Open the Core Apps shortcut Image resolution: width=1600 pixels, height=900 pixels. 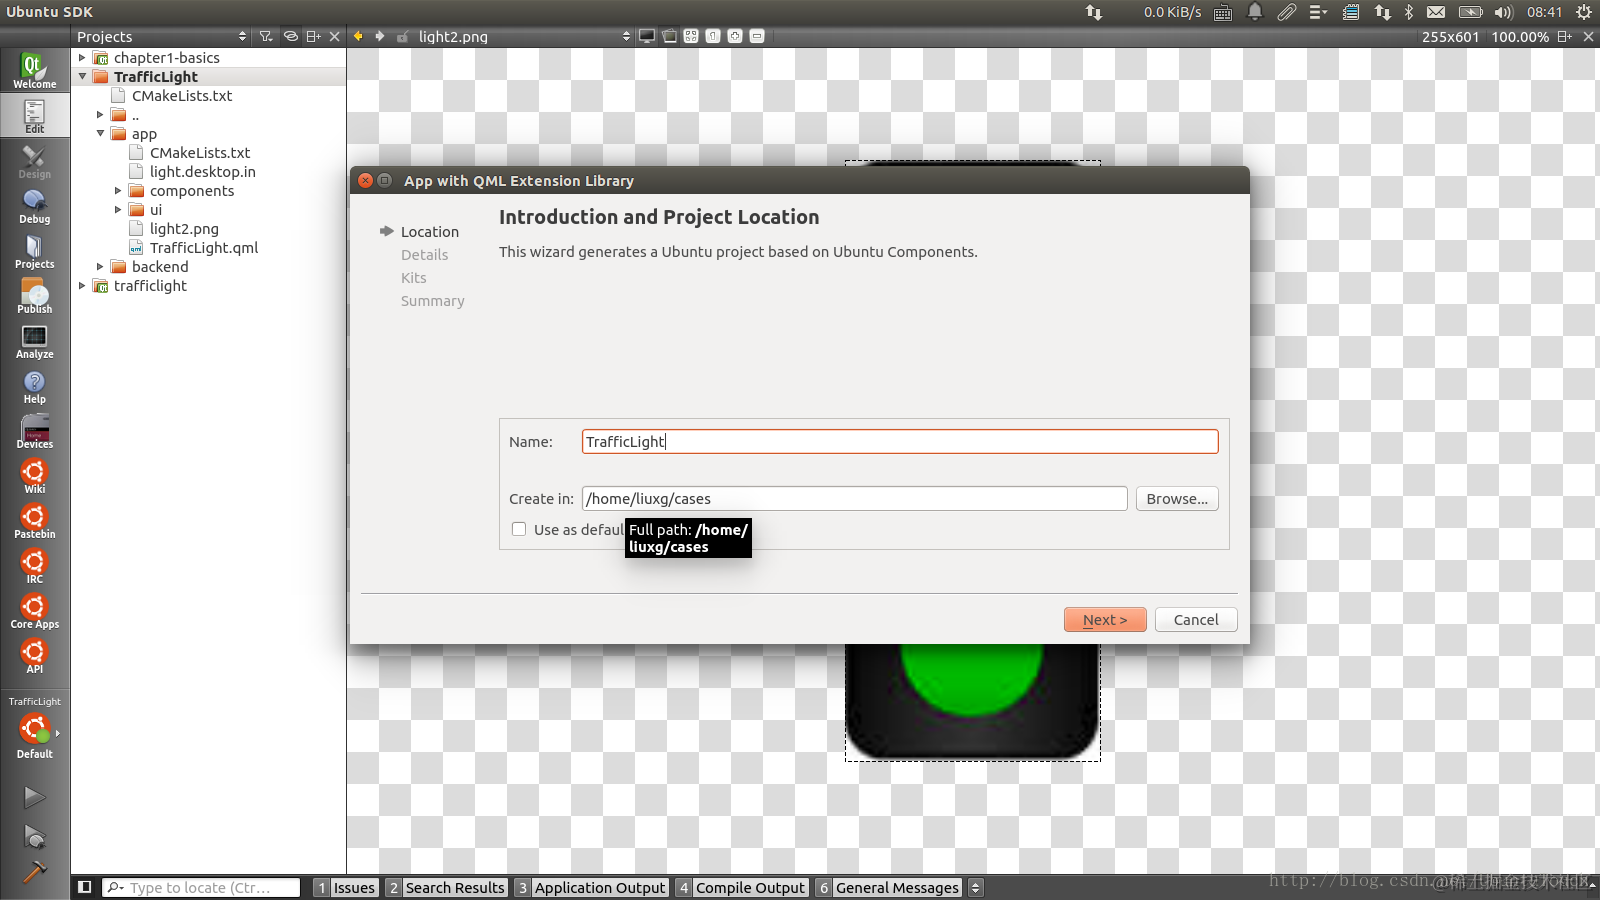coord(34,611)
